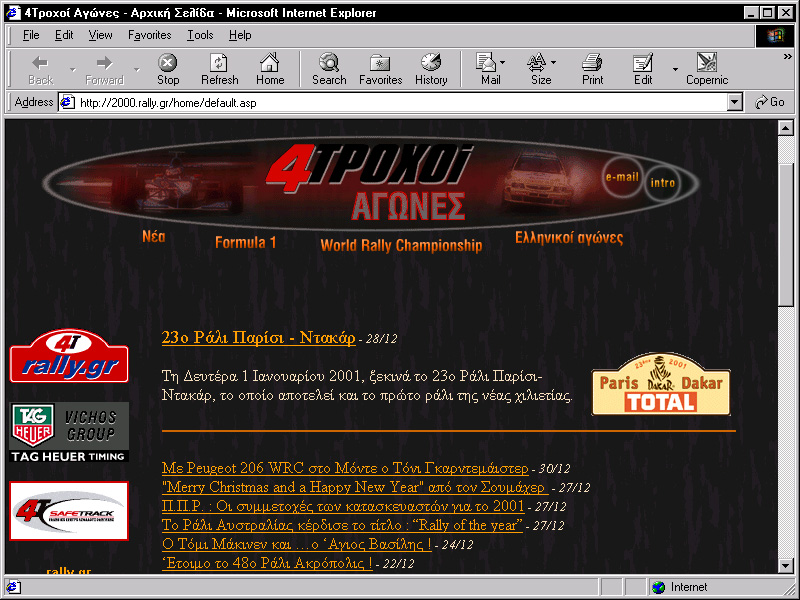Click the vertical scrollbar thumb
Screen dimensions: 800x600
click(786, 235)
